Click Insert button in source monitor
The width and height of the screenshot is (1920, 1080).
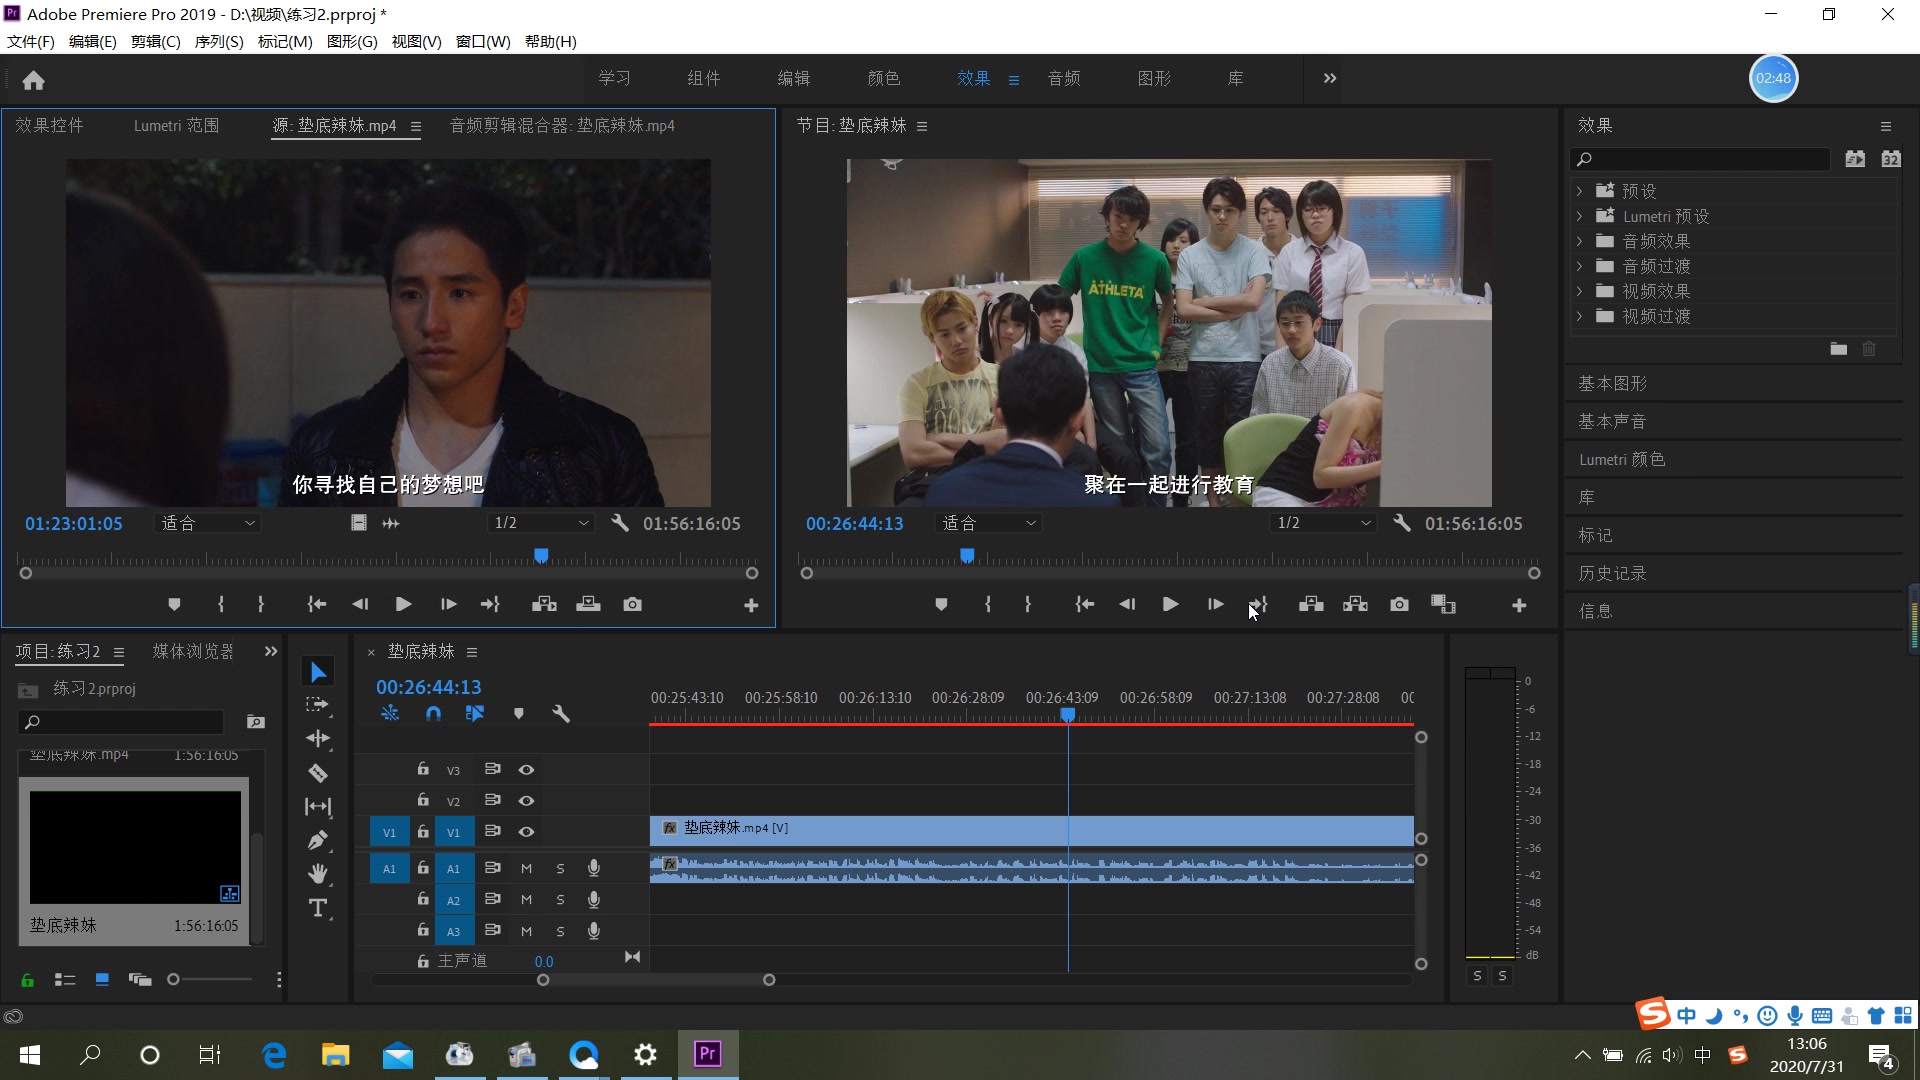coord(544,605)
